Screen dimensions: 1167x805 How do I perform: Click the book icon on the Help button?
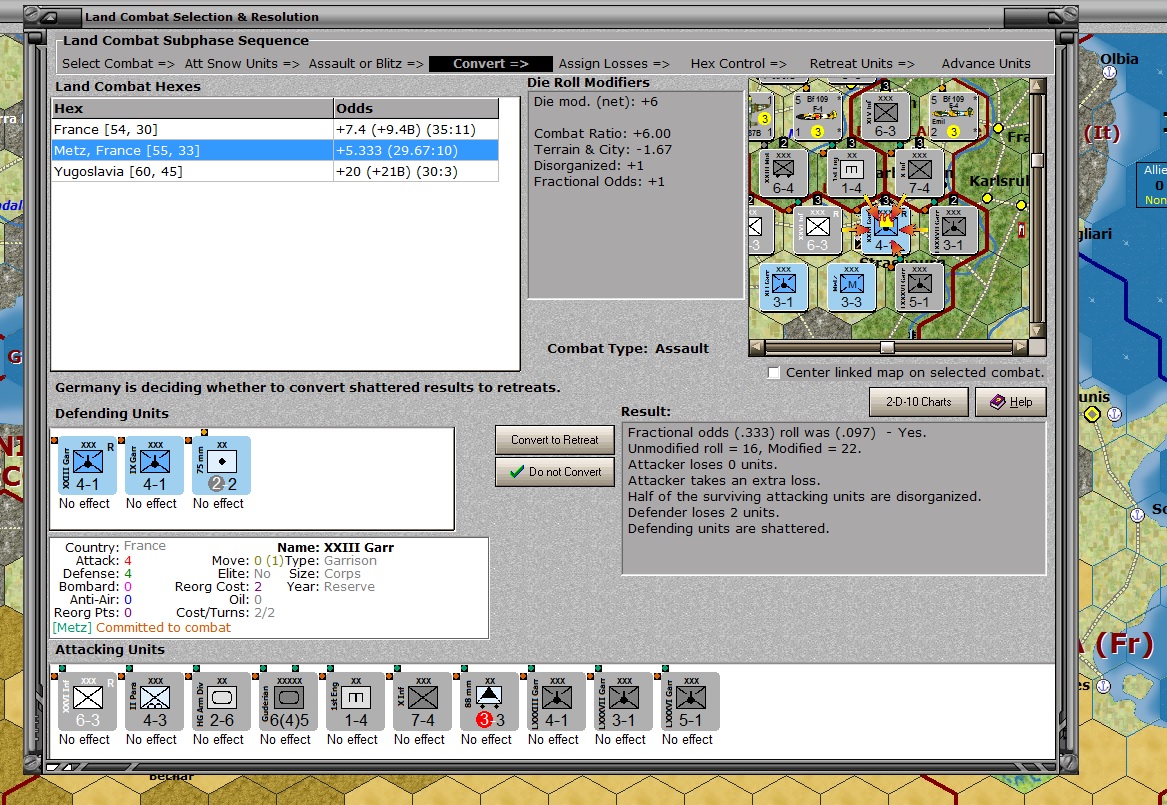coord(997,402)
